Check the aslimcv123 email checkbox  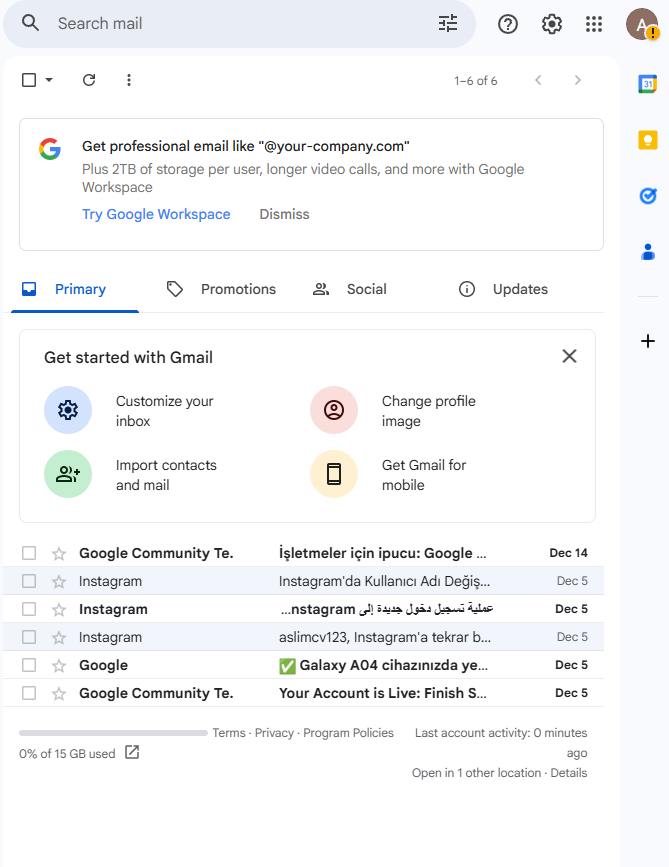29,637
